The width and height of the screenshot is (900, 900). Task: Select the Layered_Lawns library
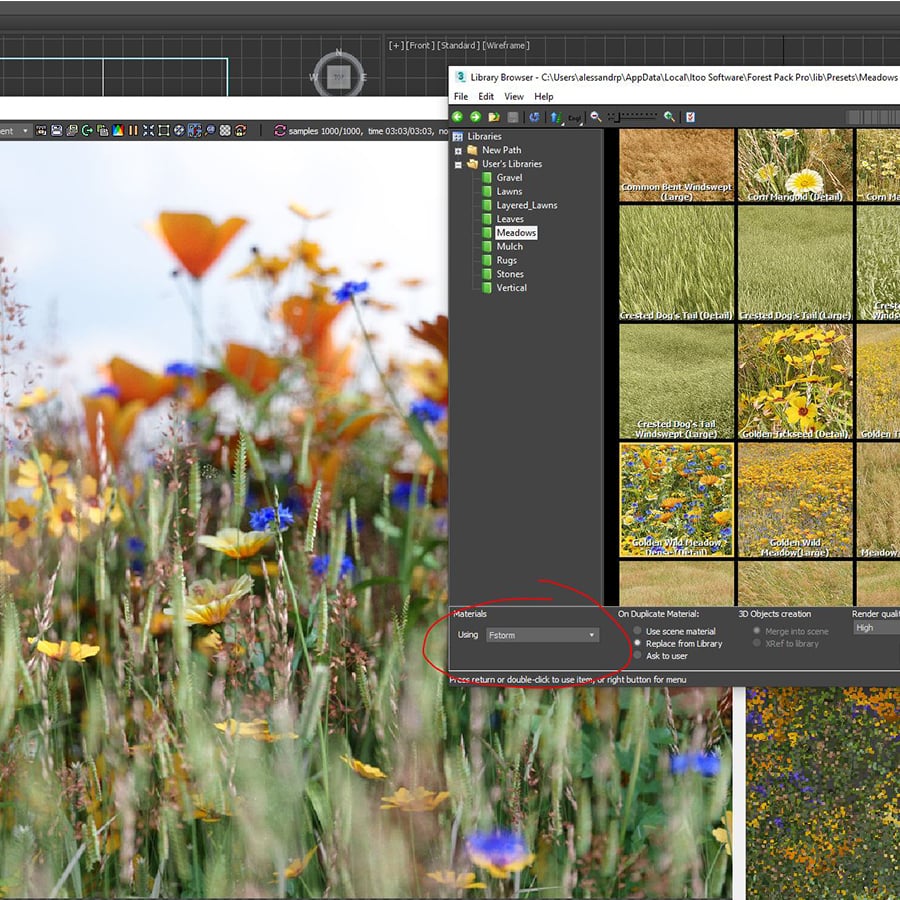(x=527, y=205)
